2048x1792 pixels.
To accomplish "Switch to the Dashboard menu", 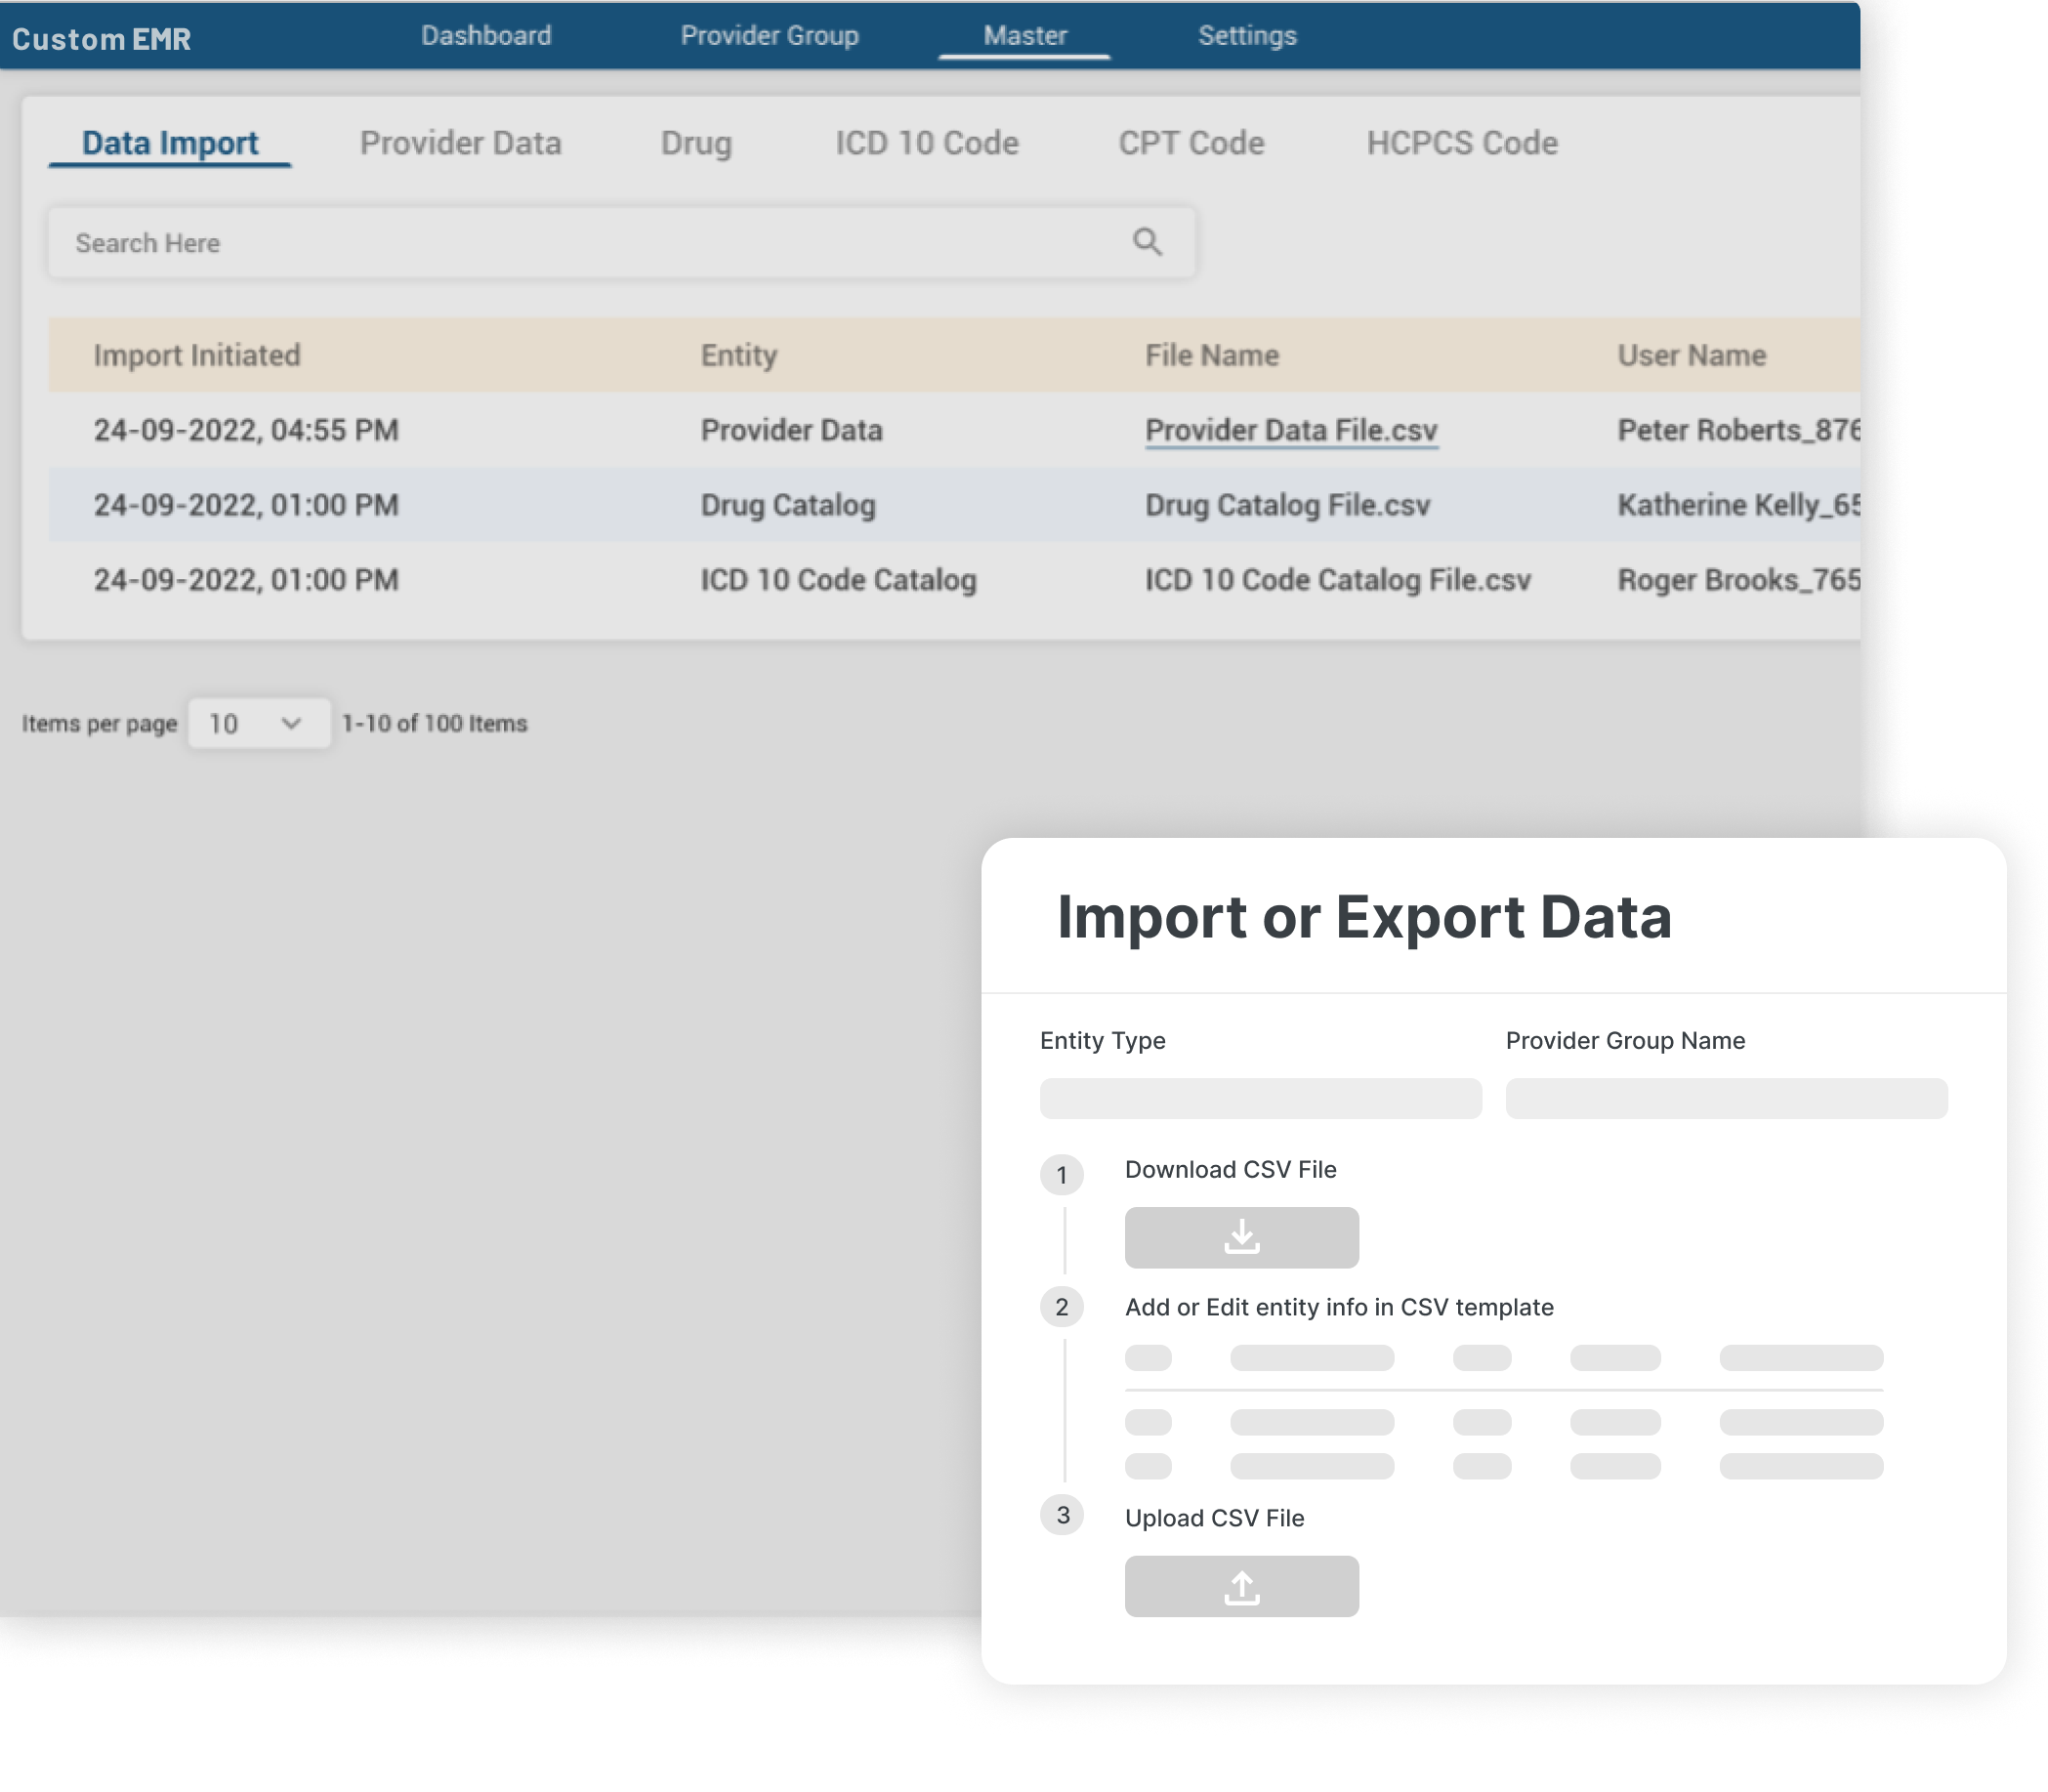I will pos(486,36).
